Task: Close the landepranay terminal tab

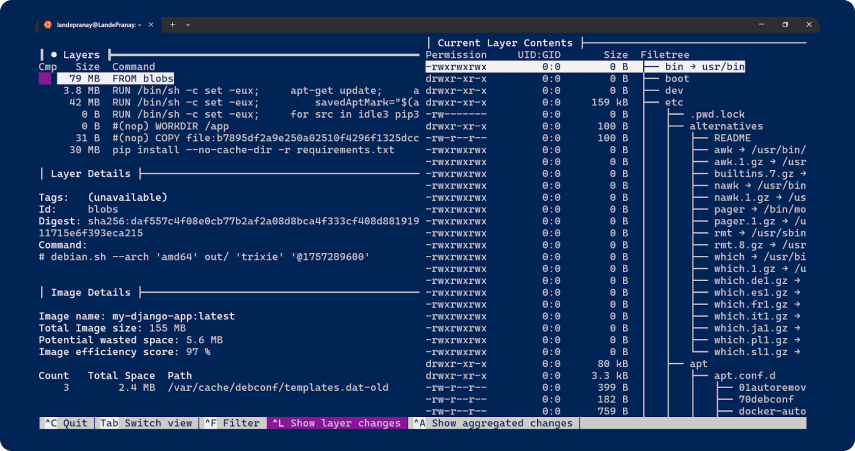Action: 152,23
